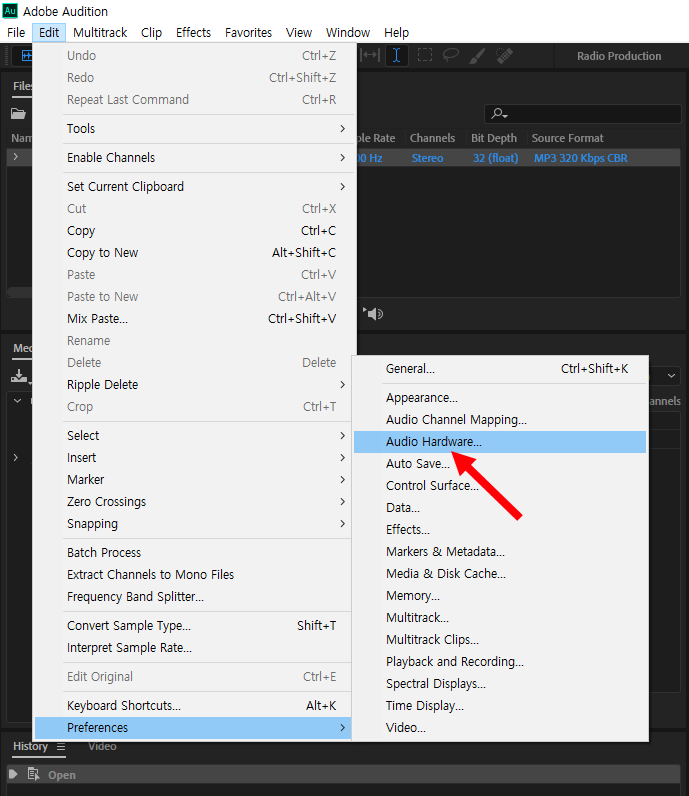689x796 pixels.
Task: Select the Time Selection tool
Action: tap(397, 55)
